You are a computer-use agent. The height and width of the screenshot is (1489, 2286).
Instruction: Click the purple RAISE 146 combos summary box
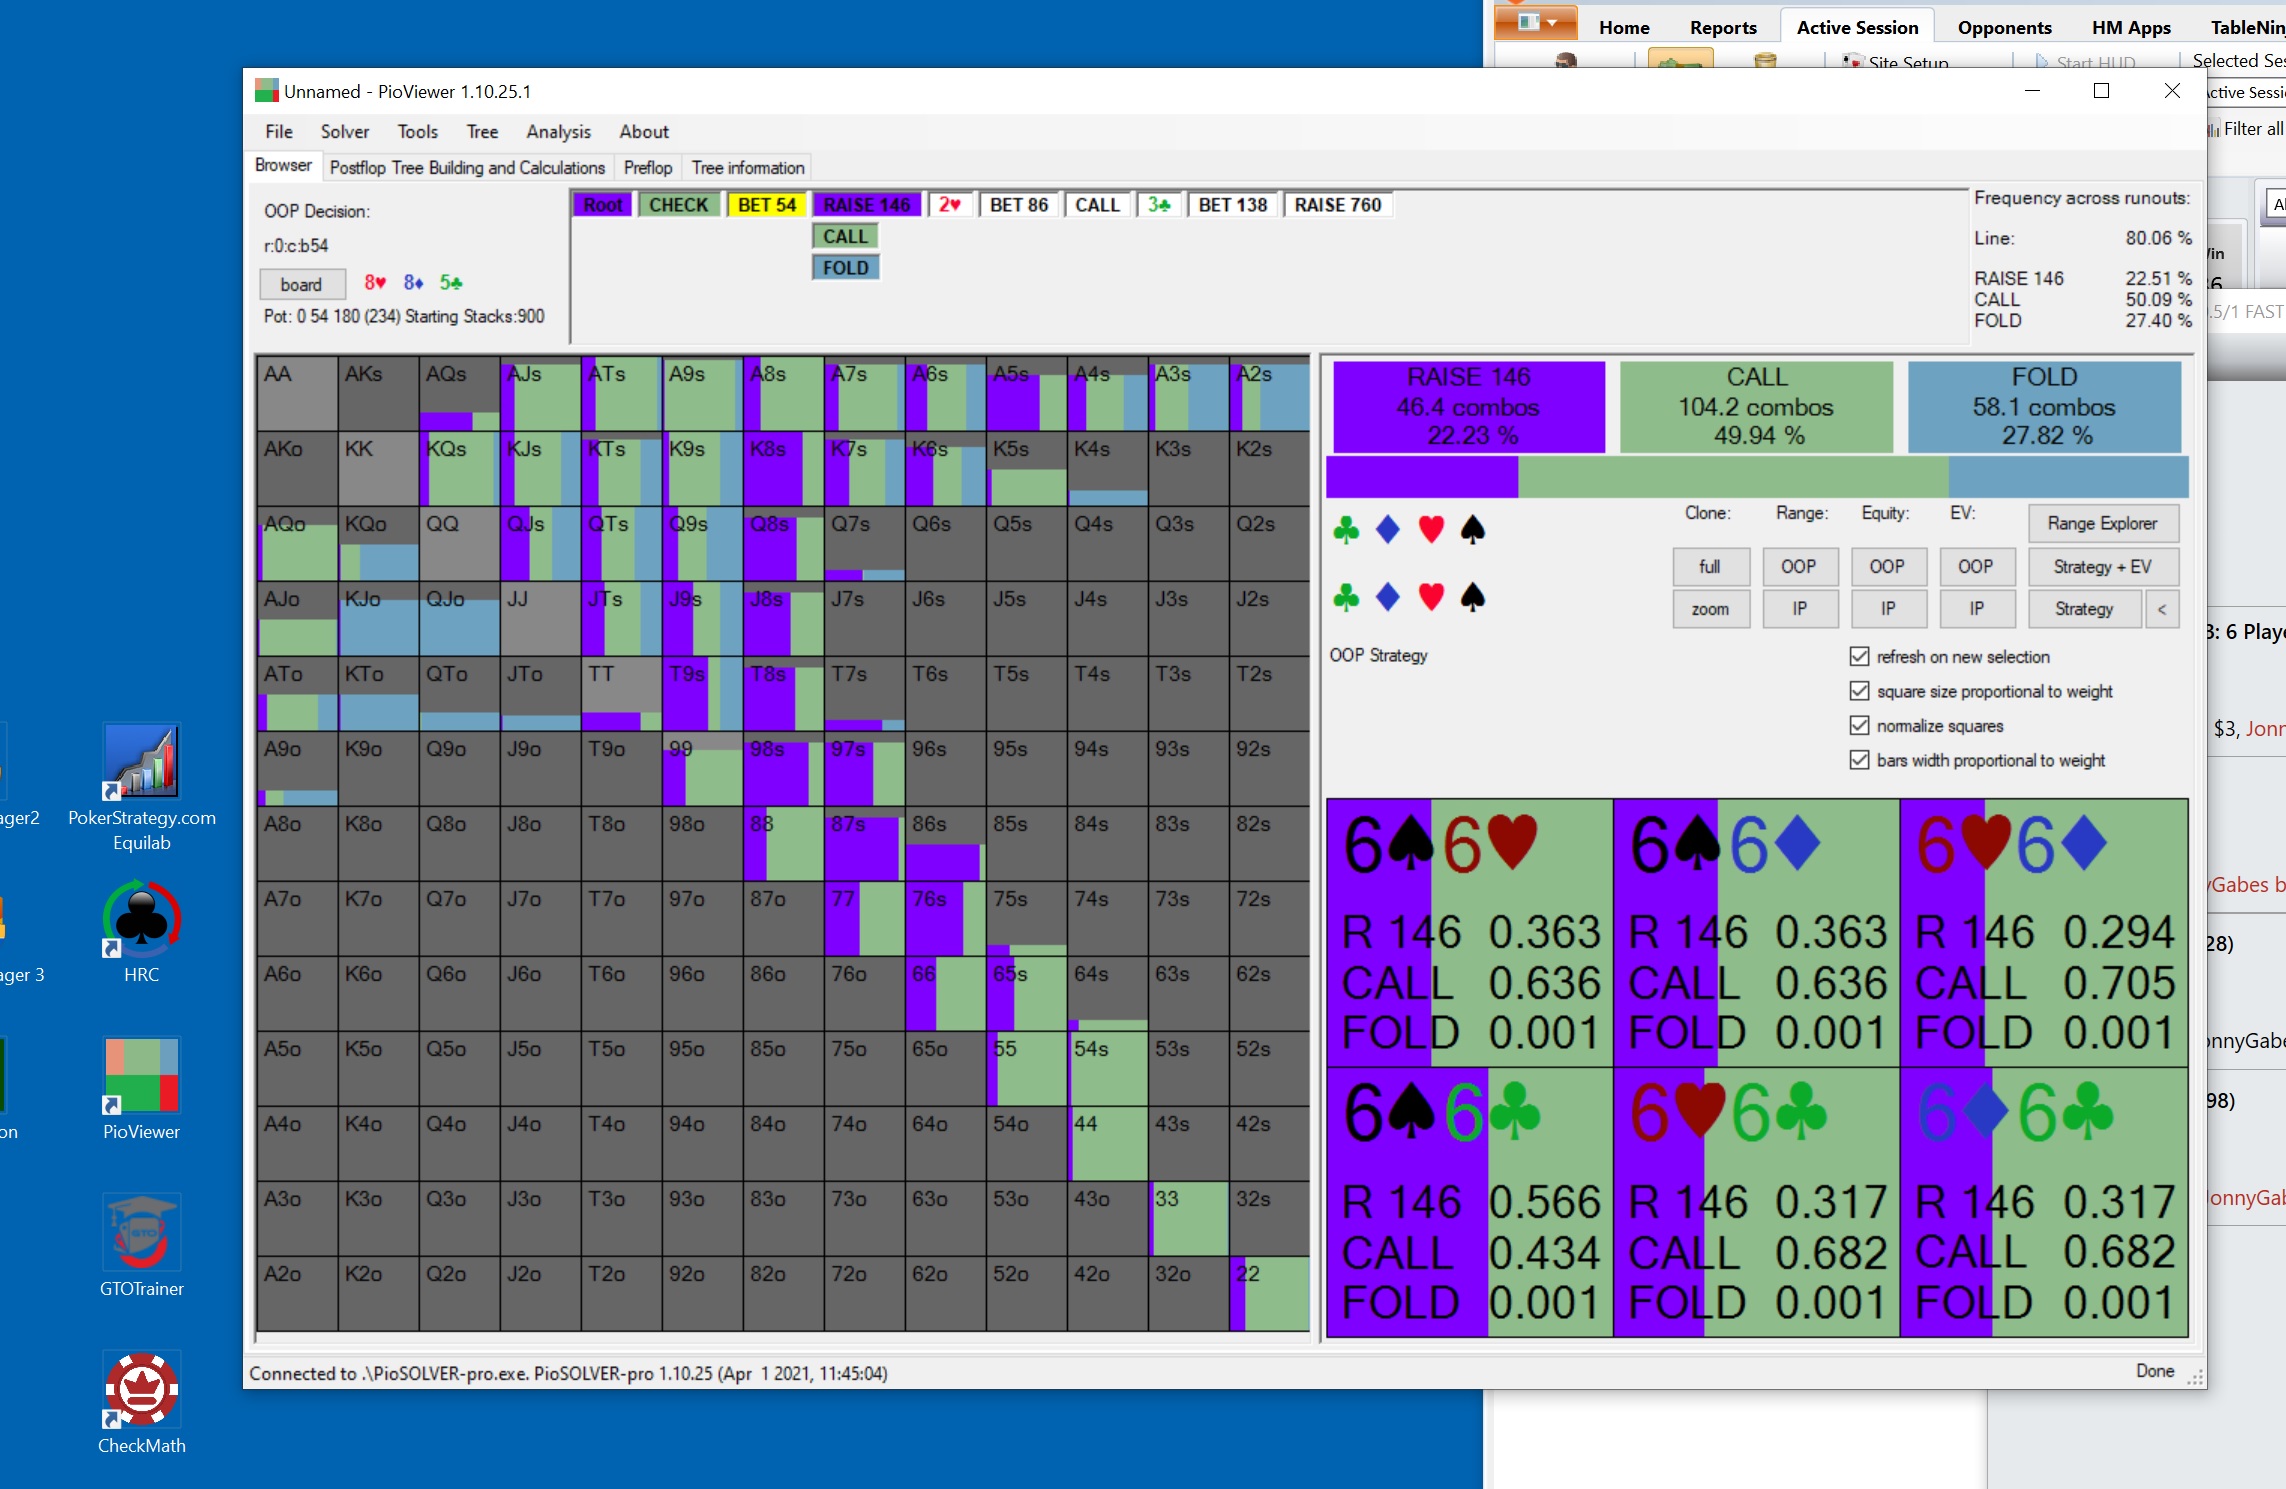click(1469, 406)
